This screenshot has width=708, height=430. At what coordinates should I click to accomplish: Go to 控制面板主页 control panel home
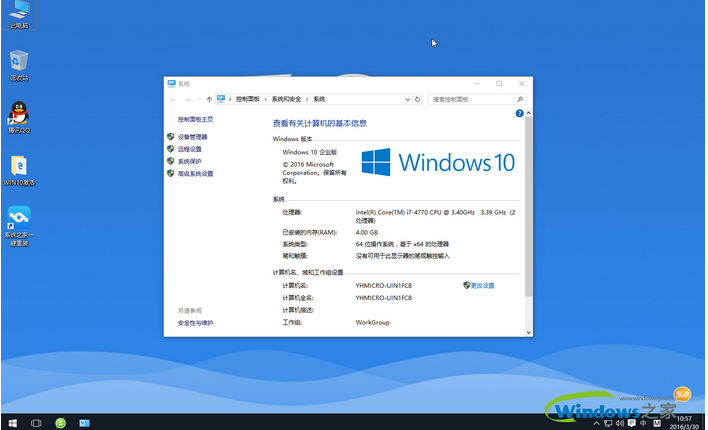(195, 119)
